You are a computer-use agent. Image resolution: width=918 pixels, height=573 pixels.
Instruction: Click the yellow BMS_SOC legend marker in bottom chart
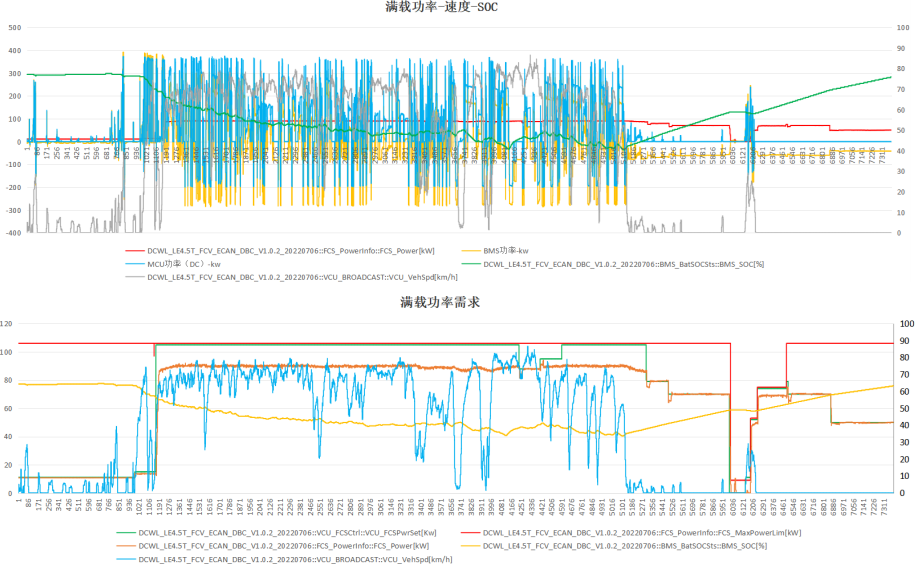pyautogui.click(x=470, y=546)
